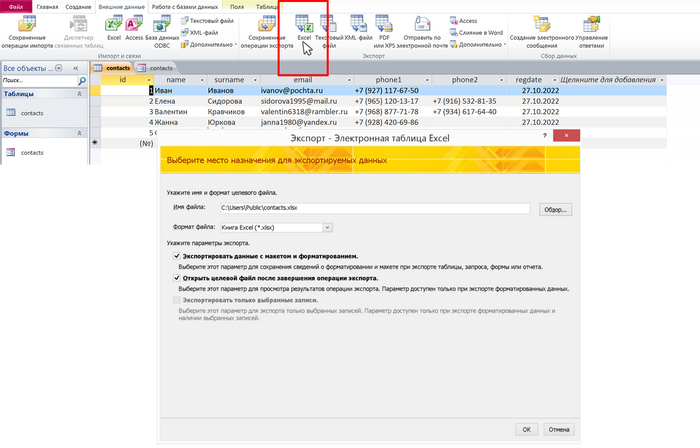
Task: Send table by e-mail
Action: click(x=422, y=31)
